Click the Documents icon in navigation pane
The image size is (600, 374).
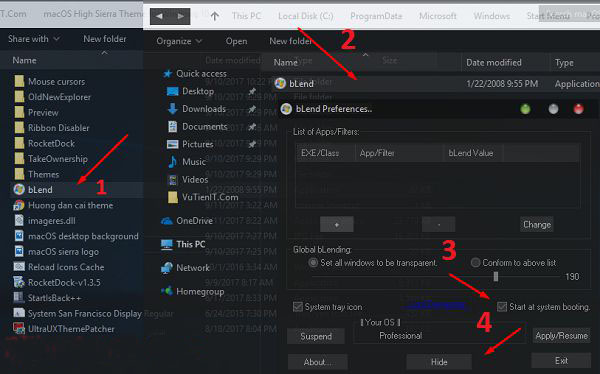173,126
